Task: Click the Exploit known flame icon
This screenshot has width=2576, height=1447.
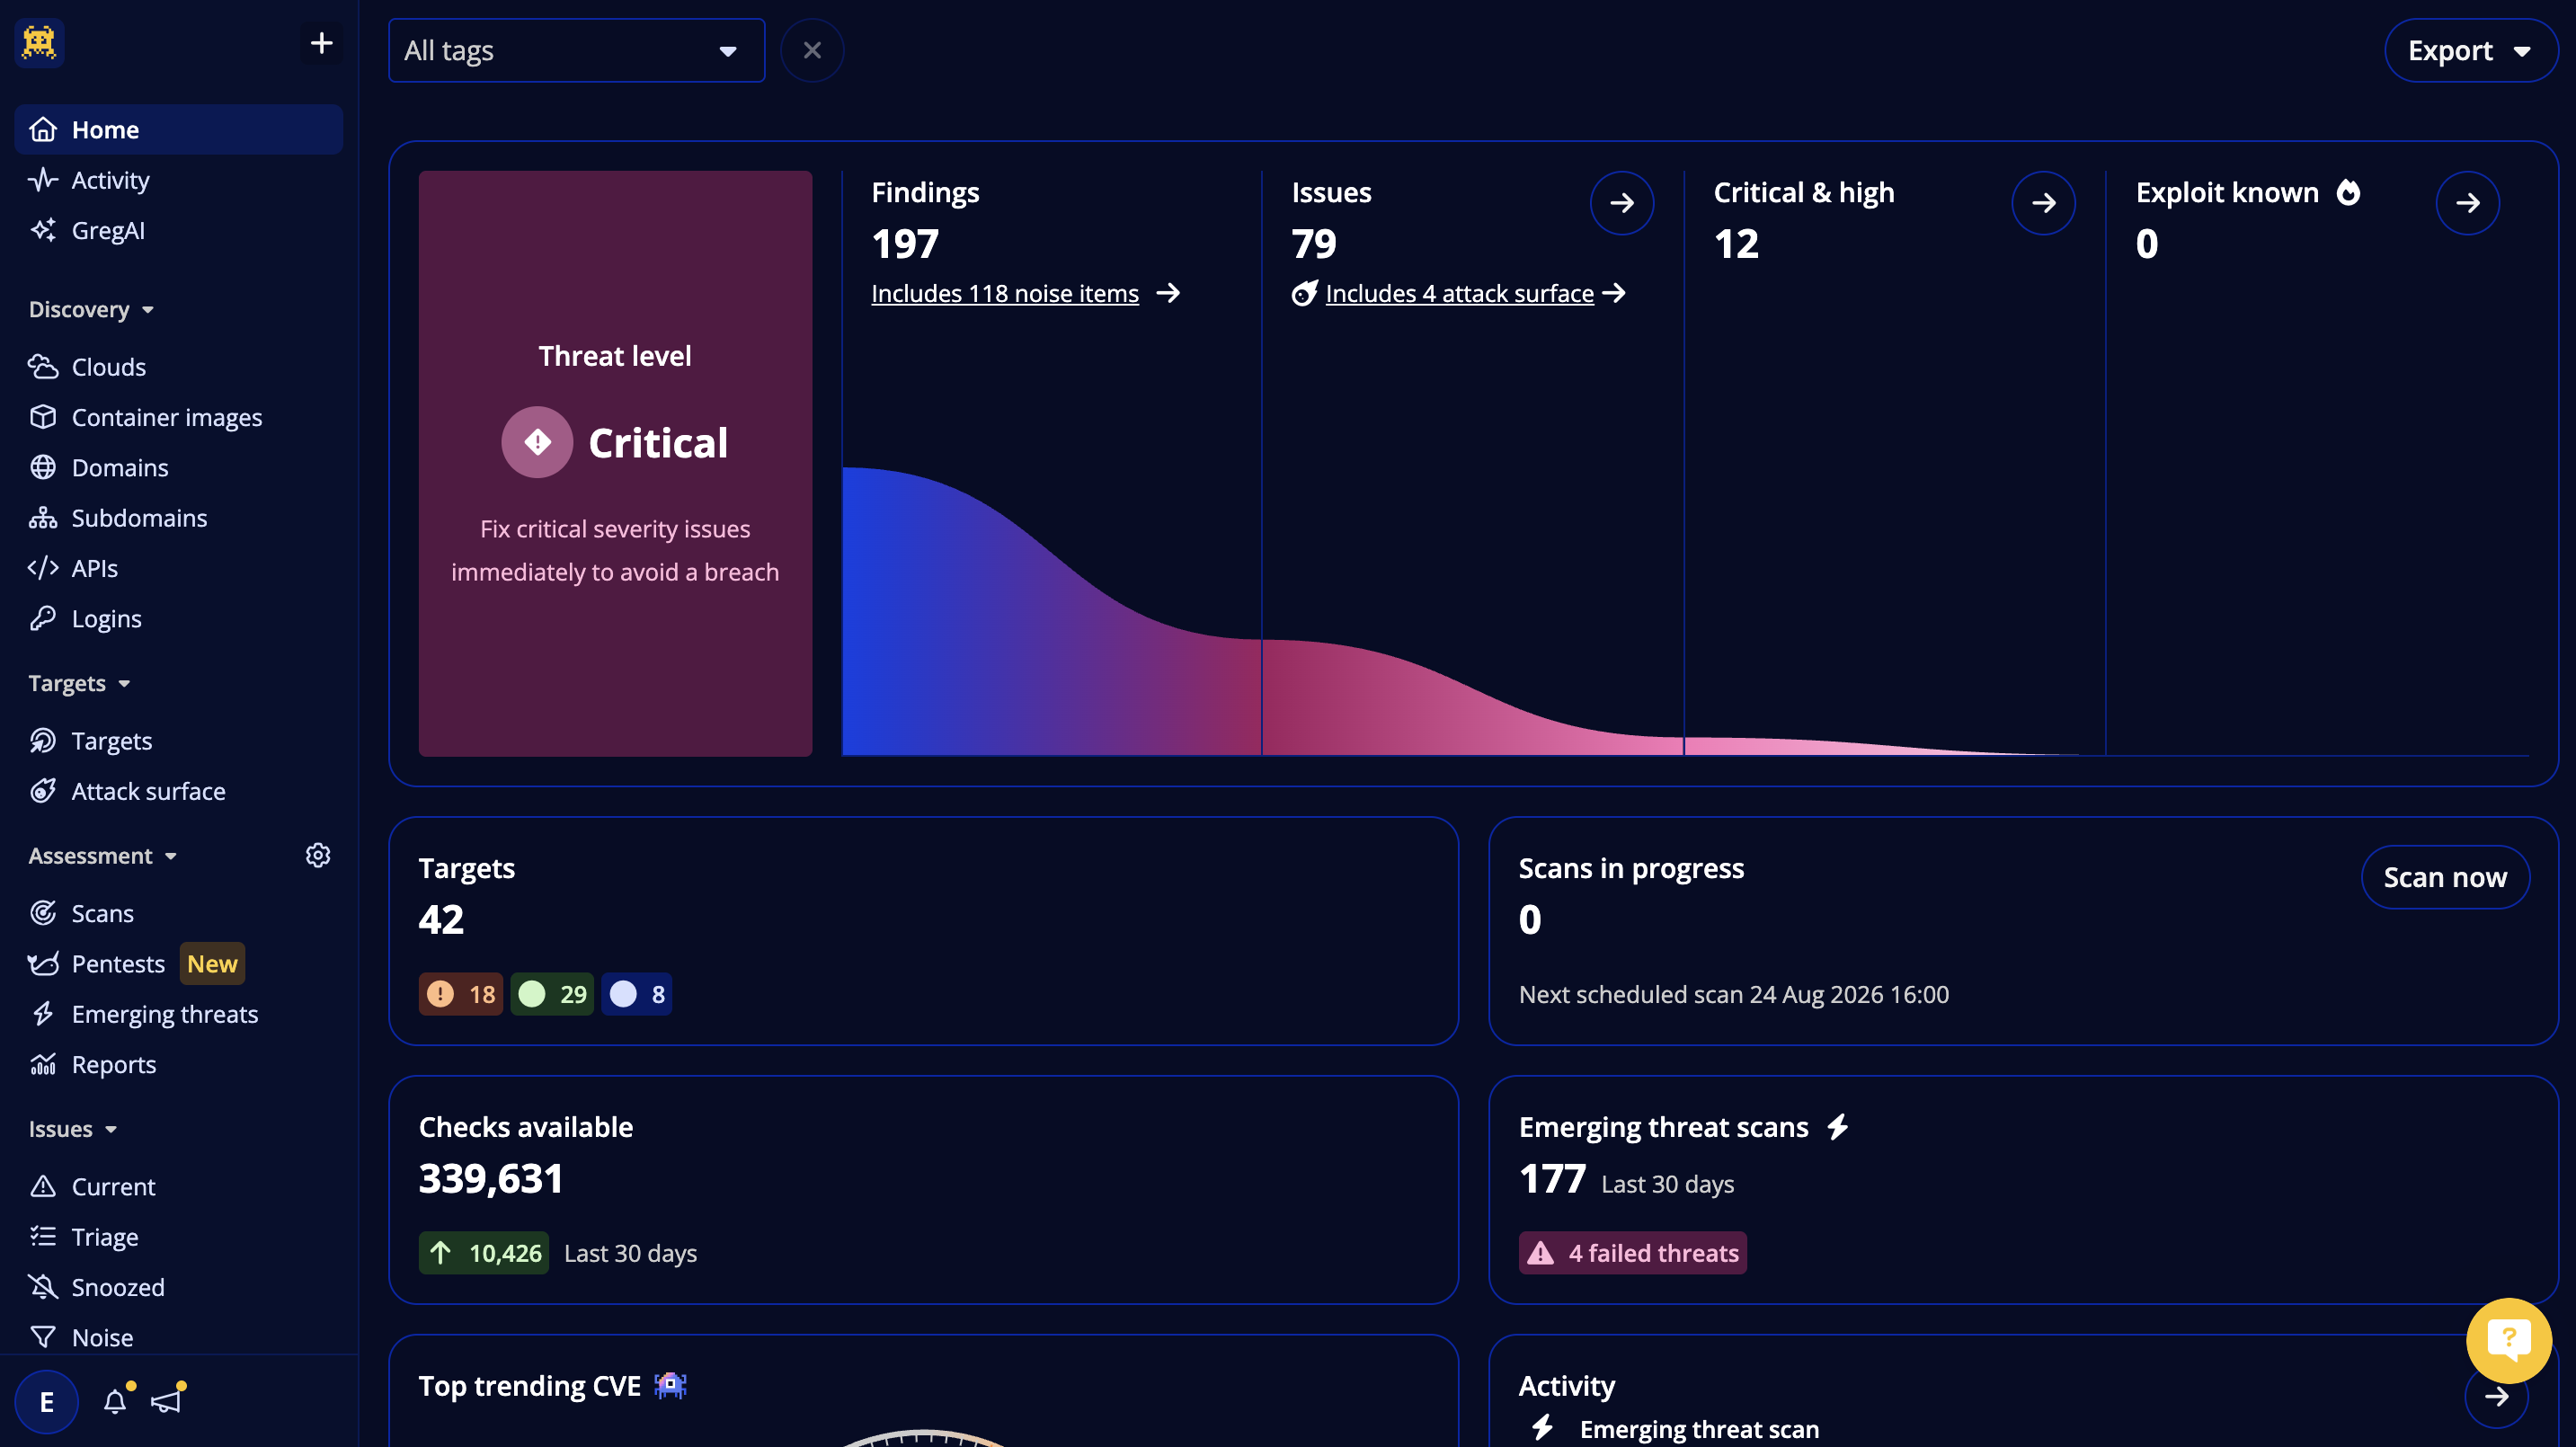Action: 2348,192
